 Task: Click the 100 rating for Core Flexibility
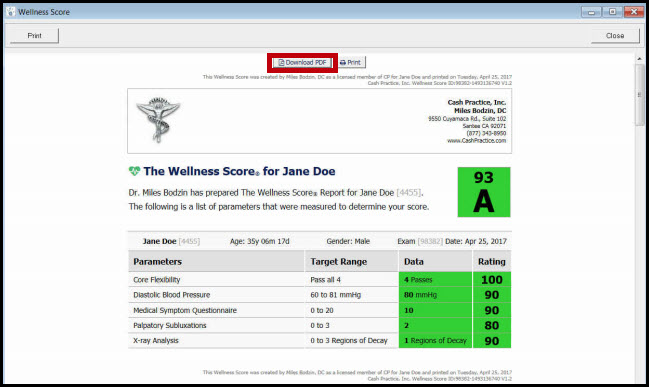click(x=492, y=280)
